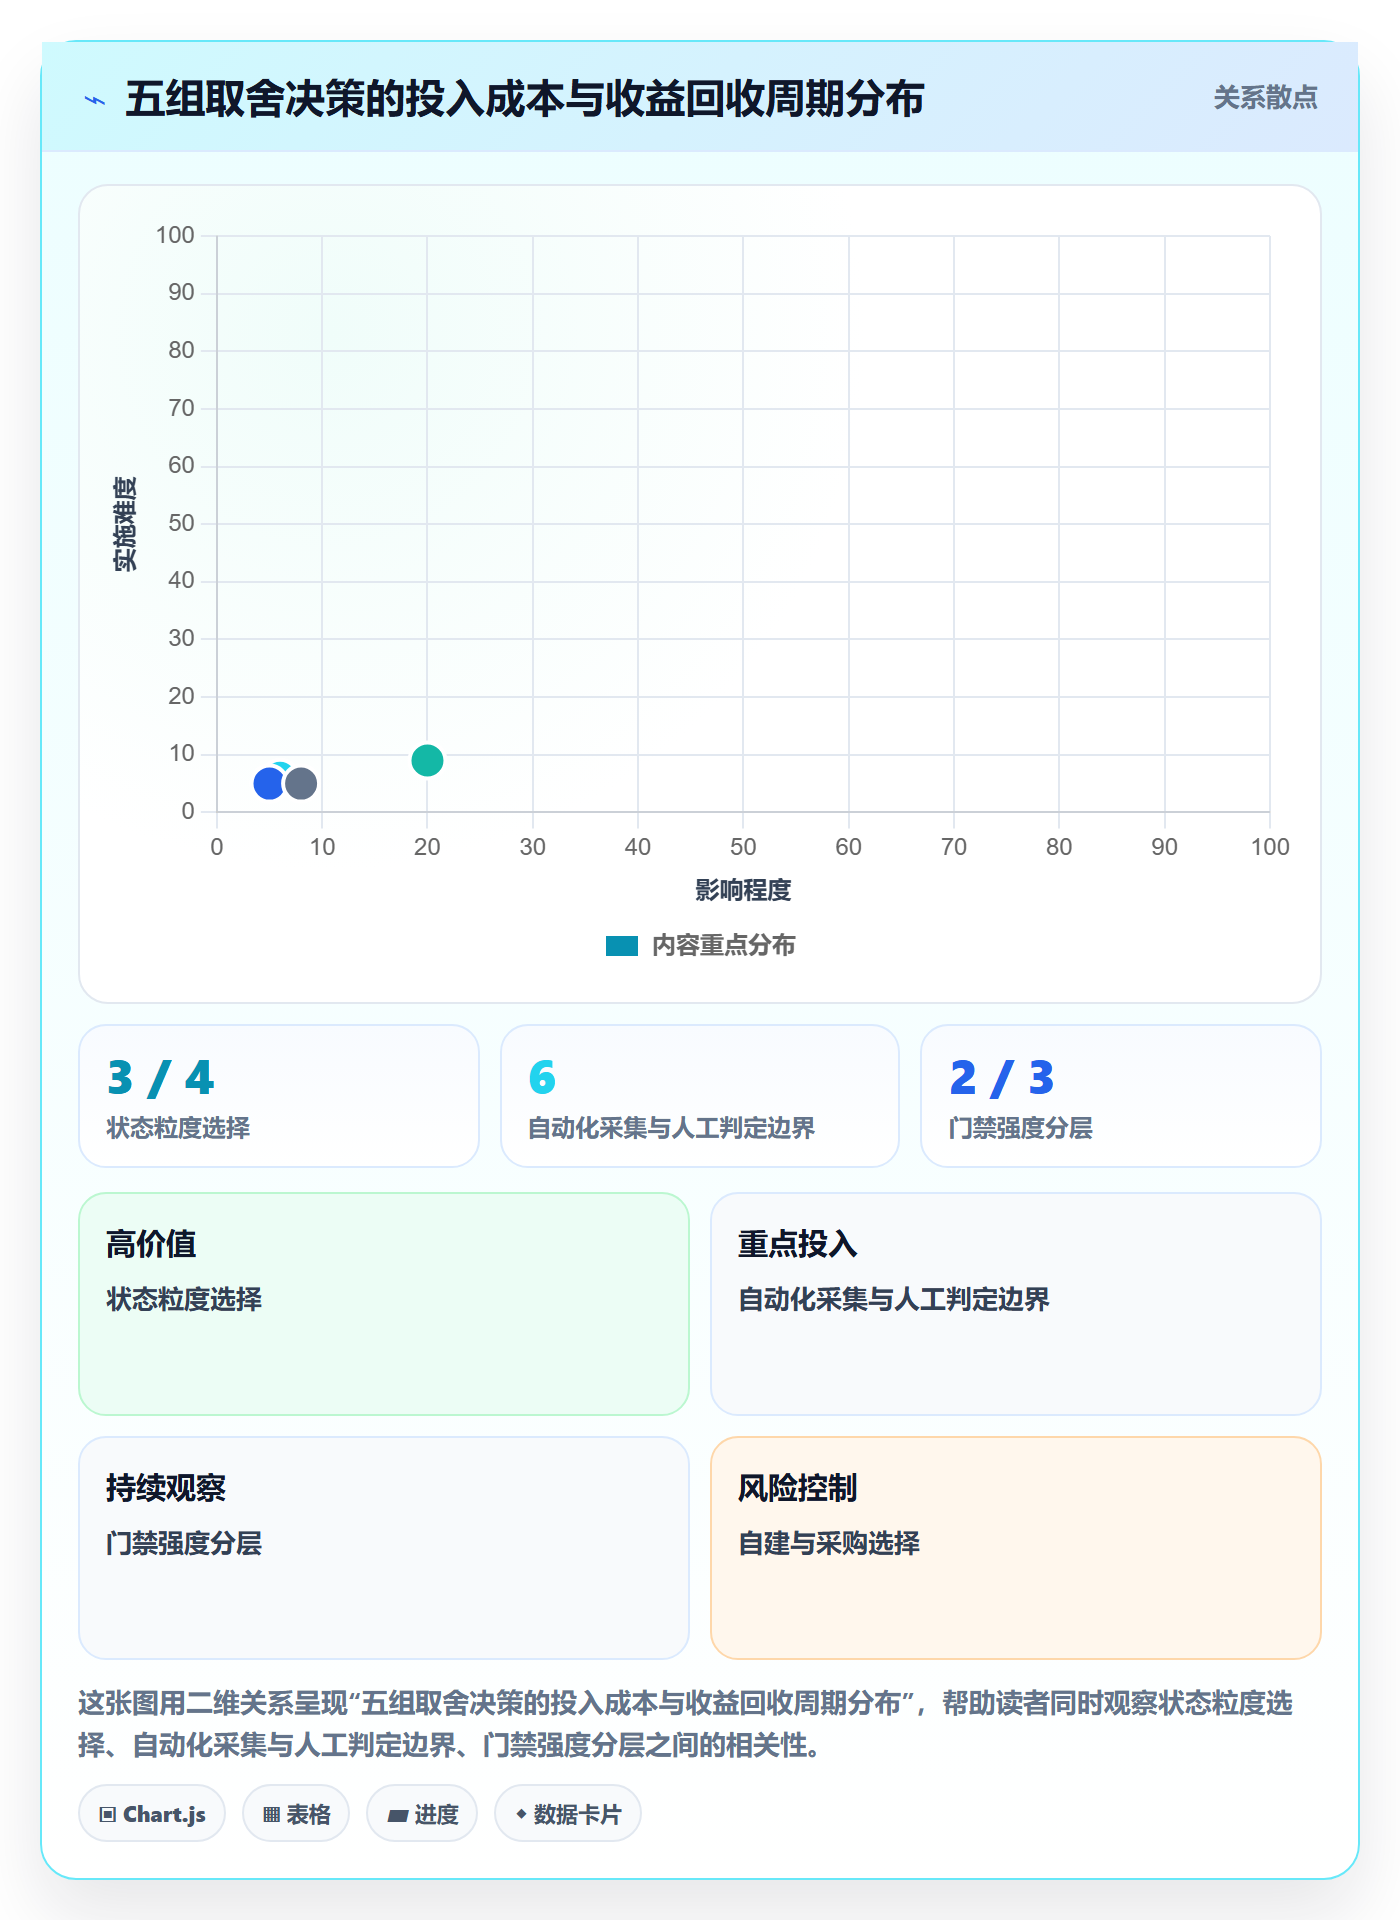
Task: Pick the gray scatter point on the chart
Action: click(x=301, y=784)
